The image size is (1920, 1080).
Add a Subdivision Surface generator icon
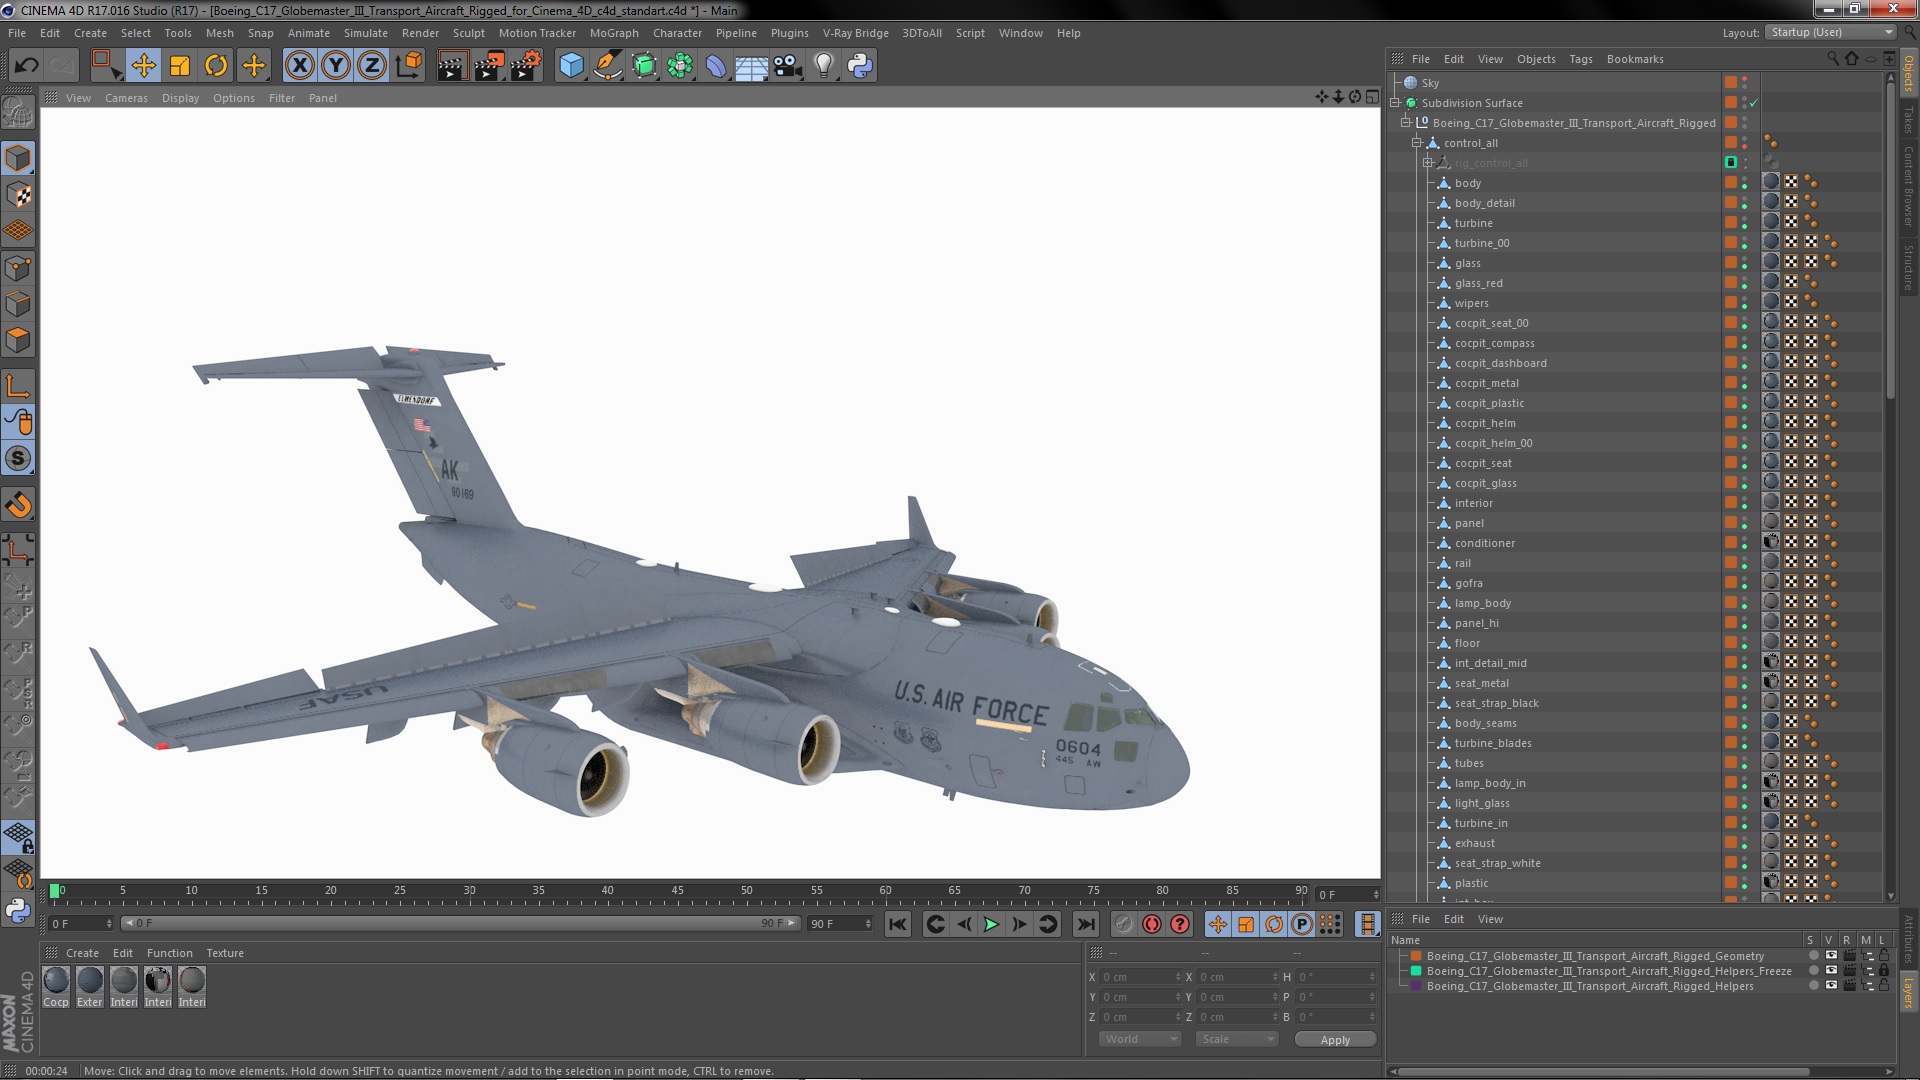click(x=644, y=66)
